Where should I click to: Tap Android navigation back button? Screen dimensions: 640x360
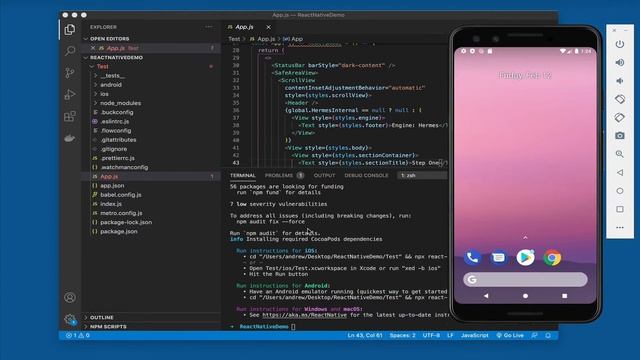tap(486, 296)
